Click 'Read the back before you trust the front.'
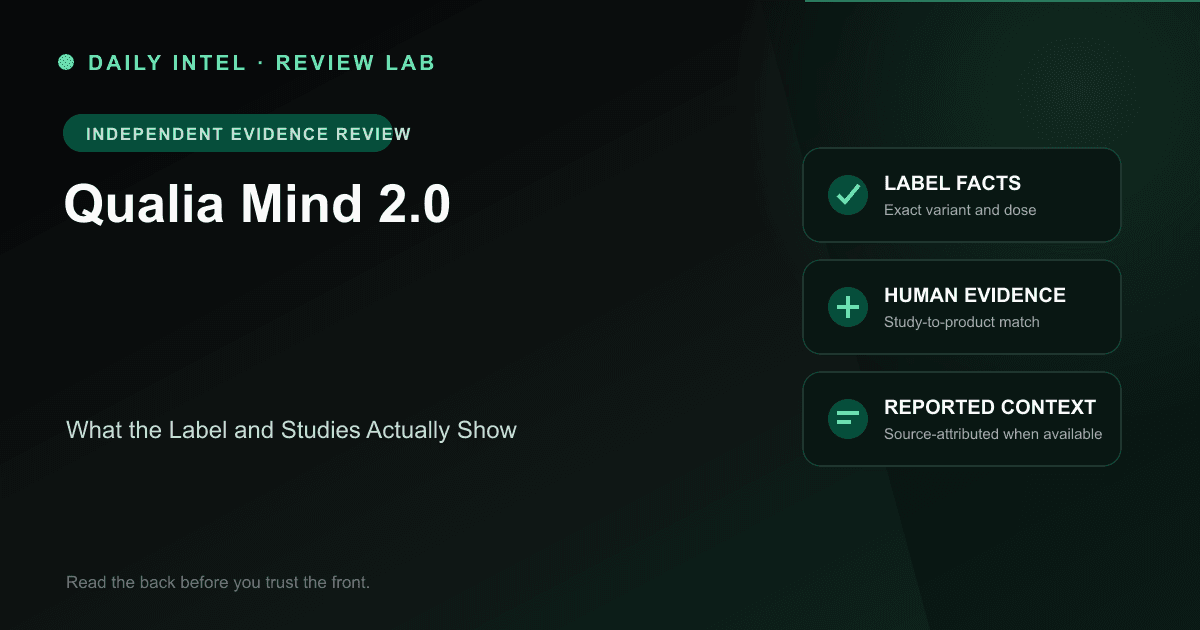 (218, 582)
